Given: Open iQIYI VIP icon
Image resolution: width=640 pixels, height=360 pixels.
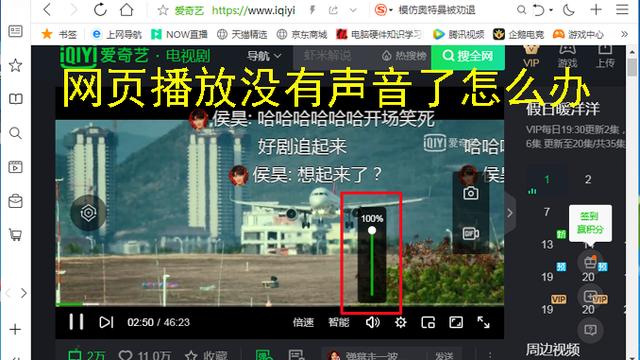Looking at the screenshot, I should click(531, 56).
